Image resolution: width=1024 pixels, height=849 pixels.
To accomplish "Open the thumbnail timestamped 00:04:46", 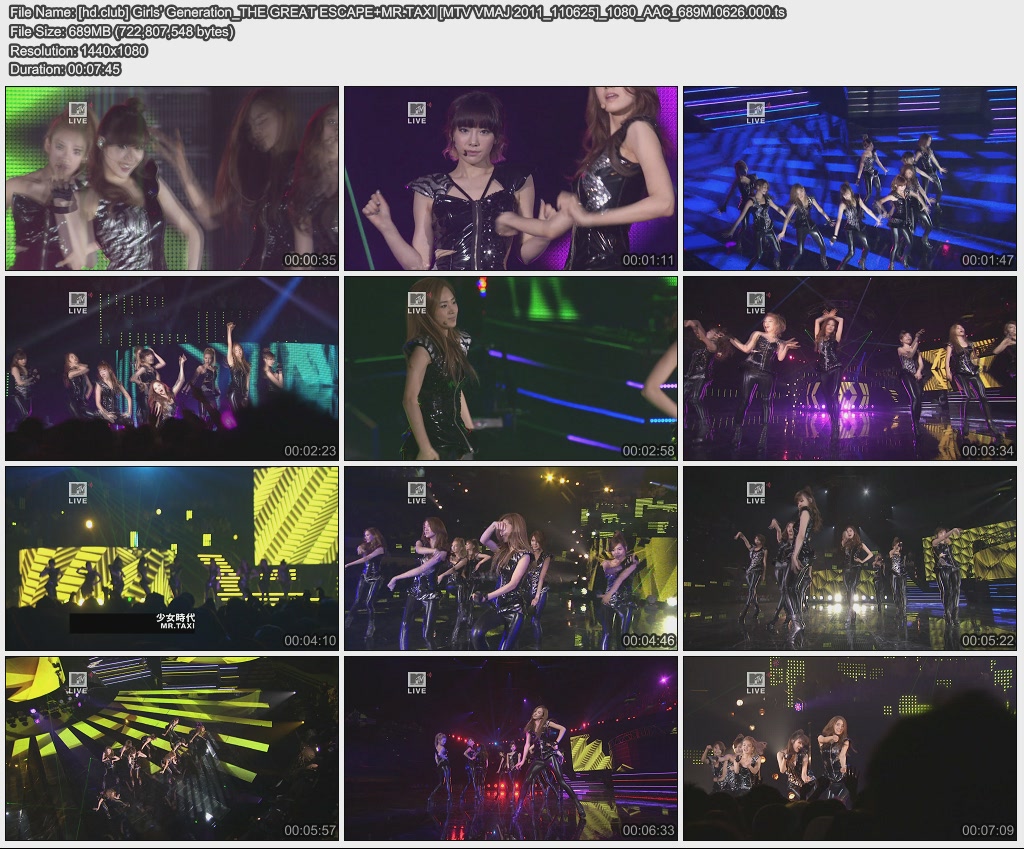I will [511, 558].
